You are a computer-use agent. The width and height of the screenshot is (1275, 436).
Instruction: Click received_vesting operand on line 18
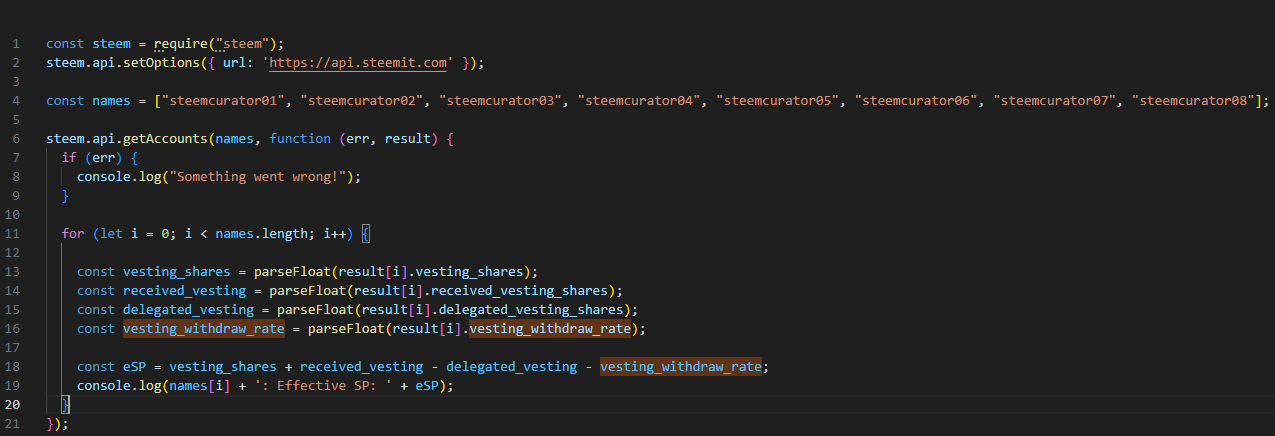click(362, 366)
